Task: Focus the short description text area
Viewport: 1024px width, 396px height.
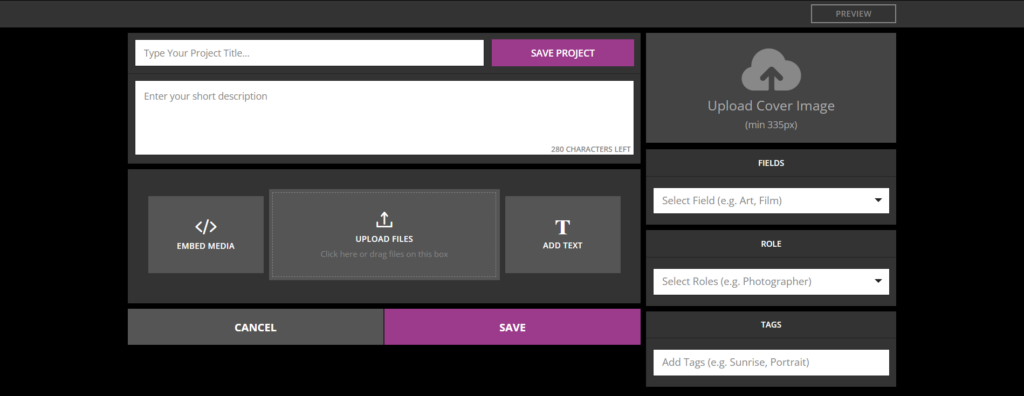Action: pos(384,118)
